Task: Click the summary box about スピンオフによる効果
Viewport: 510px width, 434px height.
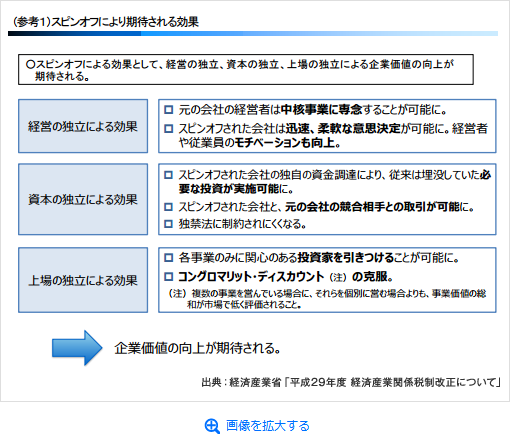Action: click(x=246, y=70)
